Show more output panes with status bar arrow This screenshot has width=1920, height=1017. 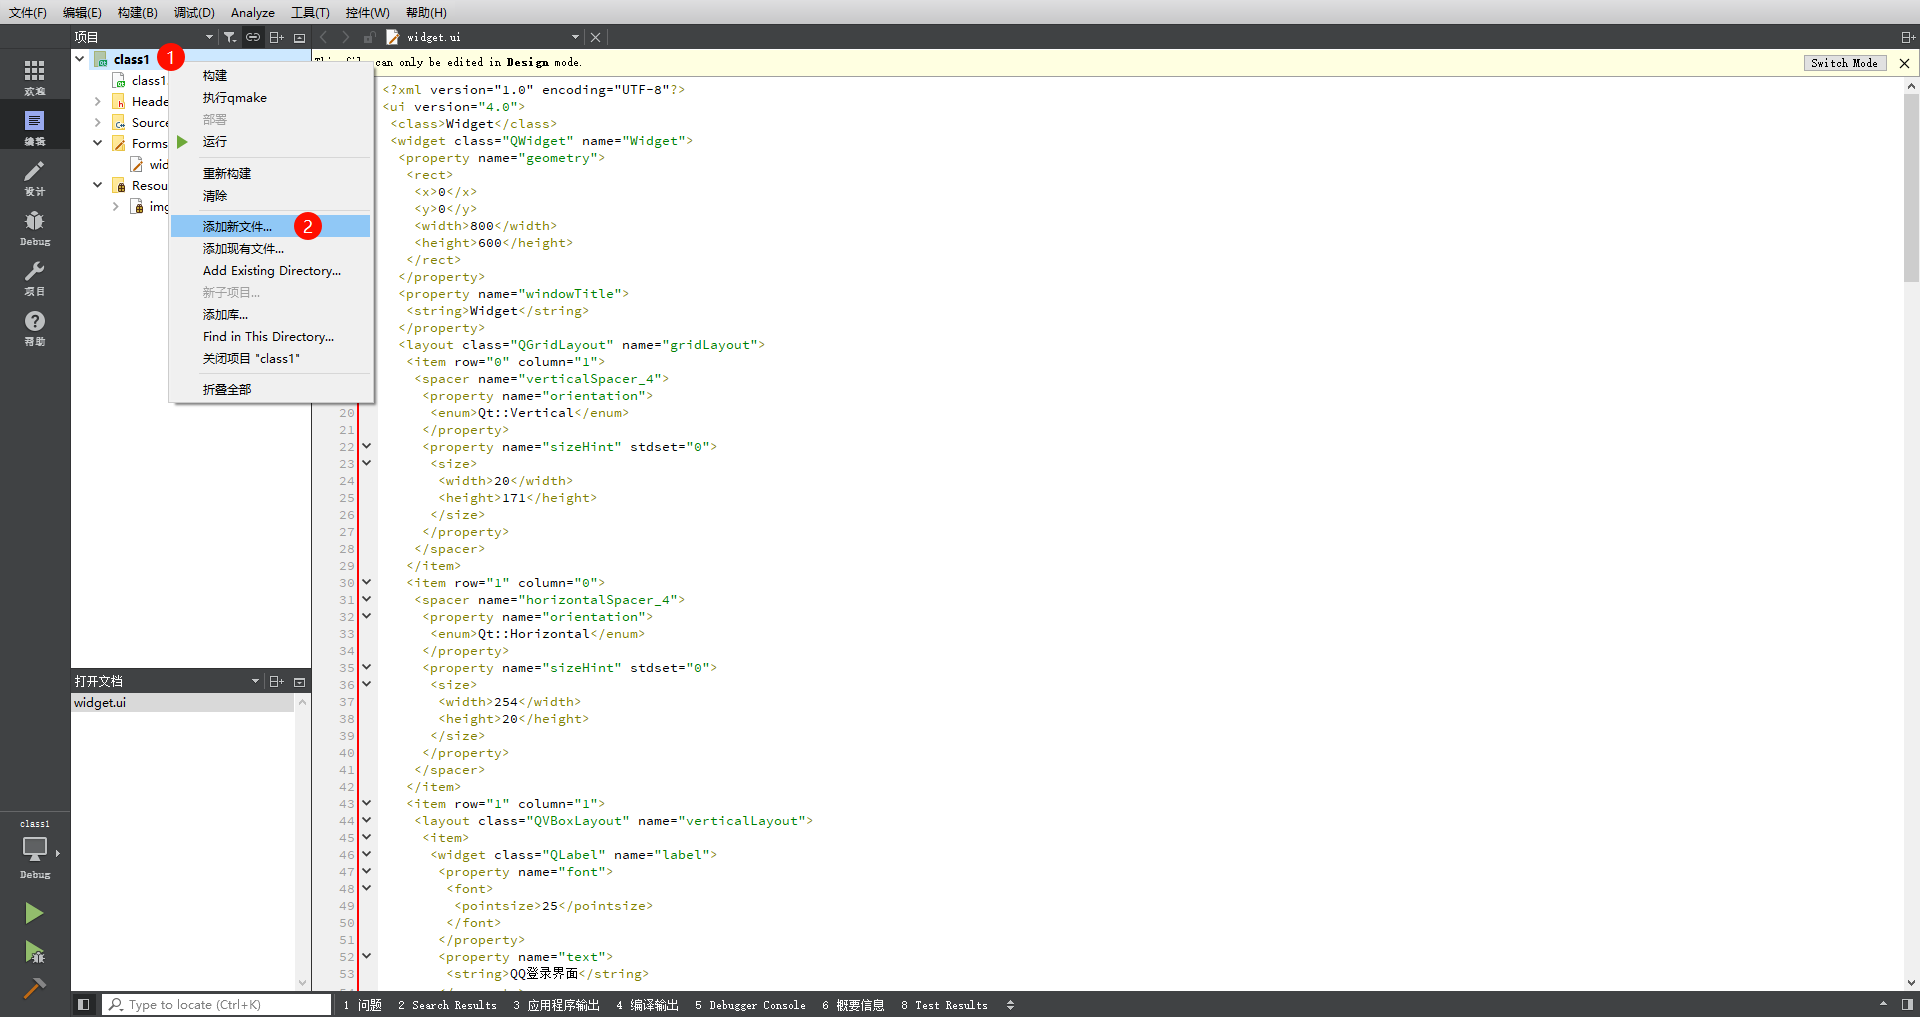click(x=1883, y=1004)
